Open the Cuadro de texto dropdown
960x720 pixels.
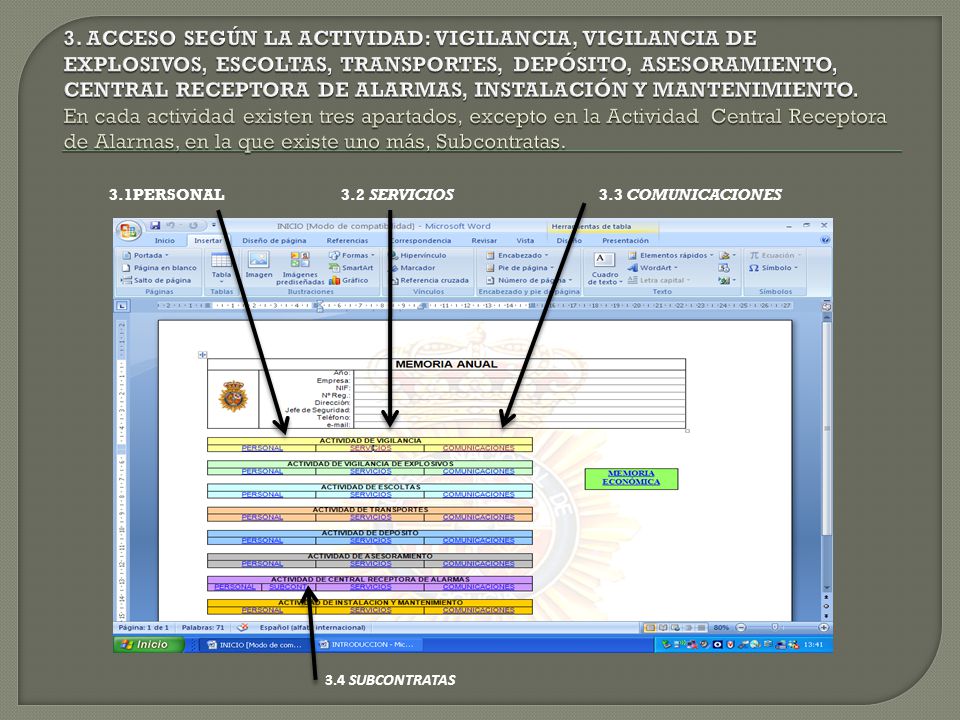pyautogui.click(x=604, y=268)
